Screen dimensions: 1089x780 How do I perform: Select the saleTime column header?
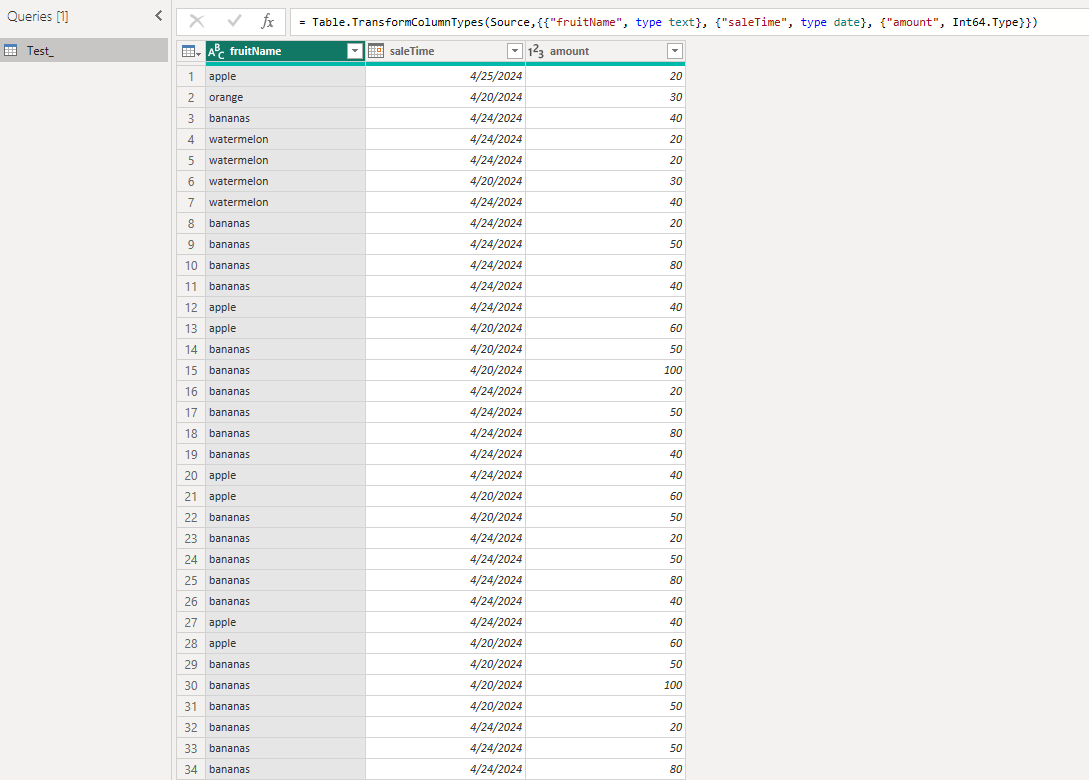[446, 51]
